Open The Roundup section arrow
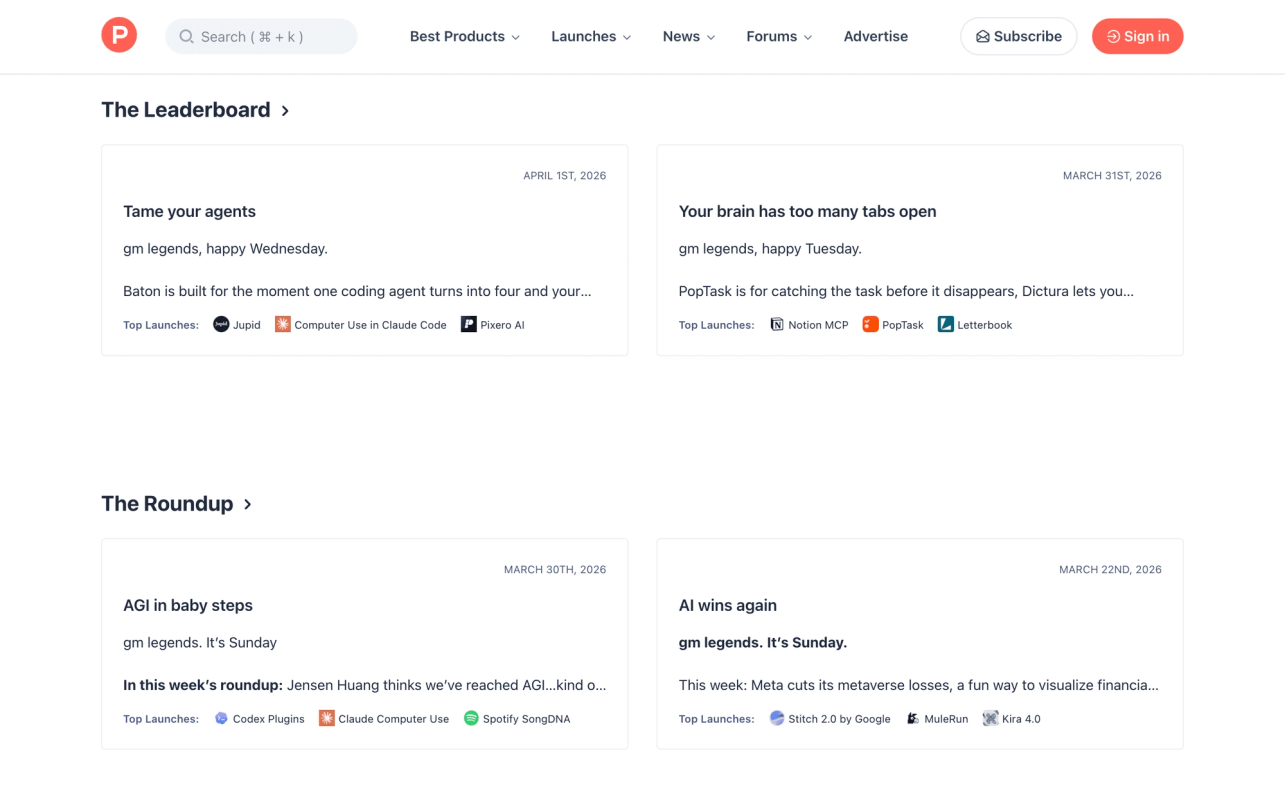The width and height of the screenshot is (1285, 800). coord(248,505)
